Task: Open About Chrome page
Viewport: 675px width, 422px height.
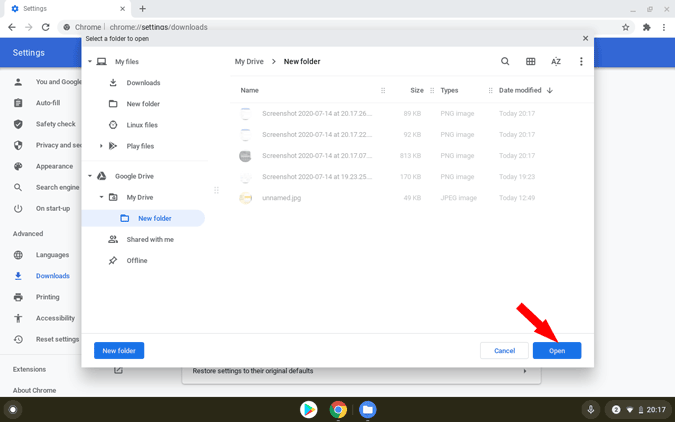Action: [34, 391]
